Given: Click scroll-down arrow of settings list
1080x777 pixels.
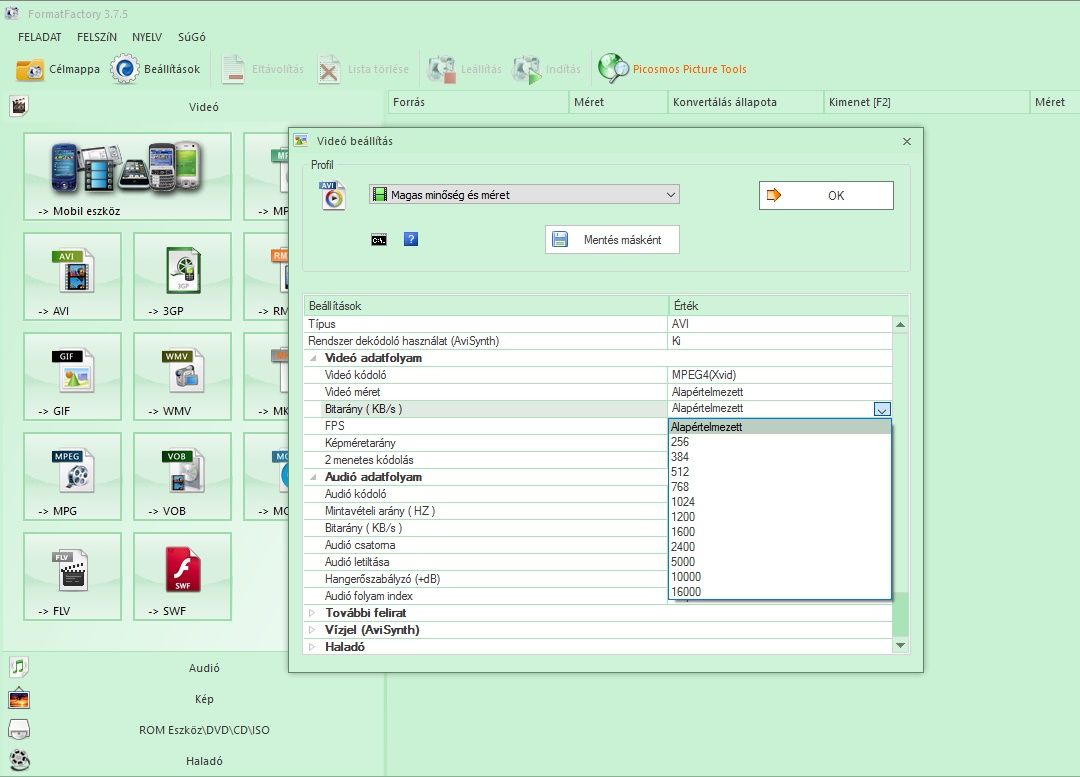Looking at the screenshot, I should pyautogui.click(x=900, y=645).
